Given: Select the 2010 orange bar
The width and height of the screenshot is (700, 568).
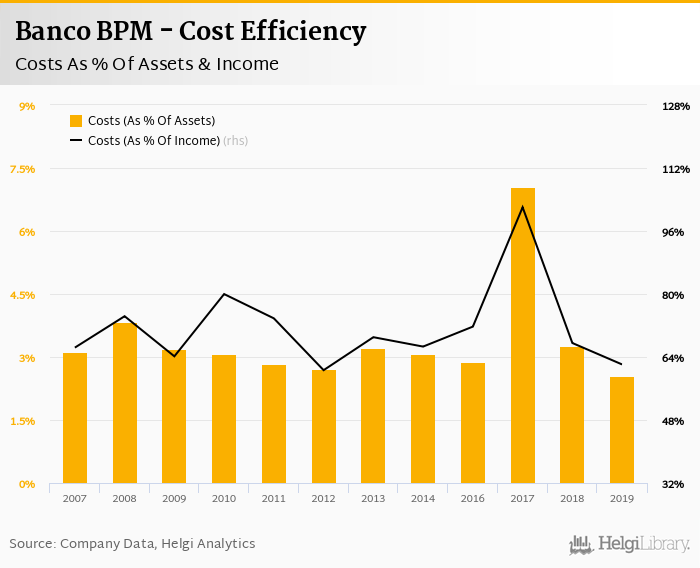Looking at the screenshot, I should (224, 419).
